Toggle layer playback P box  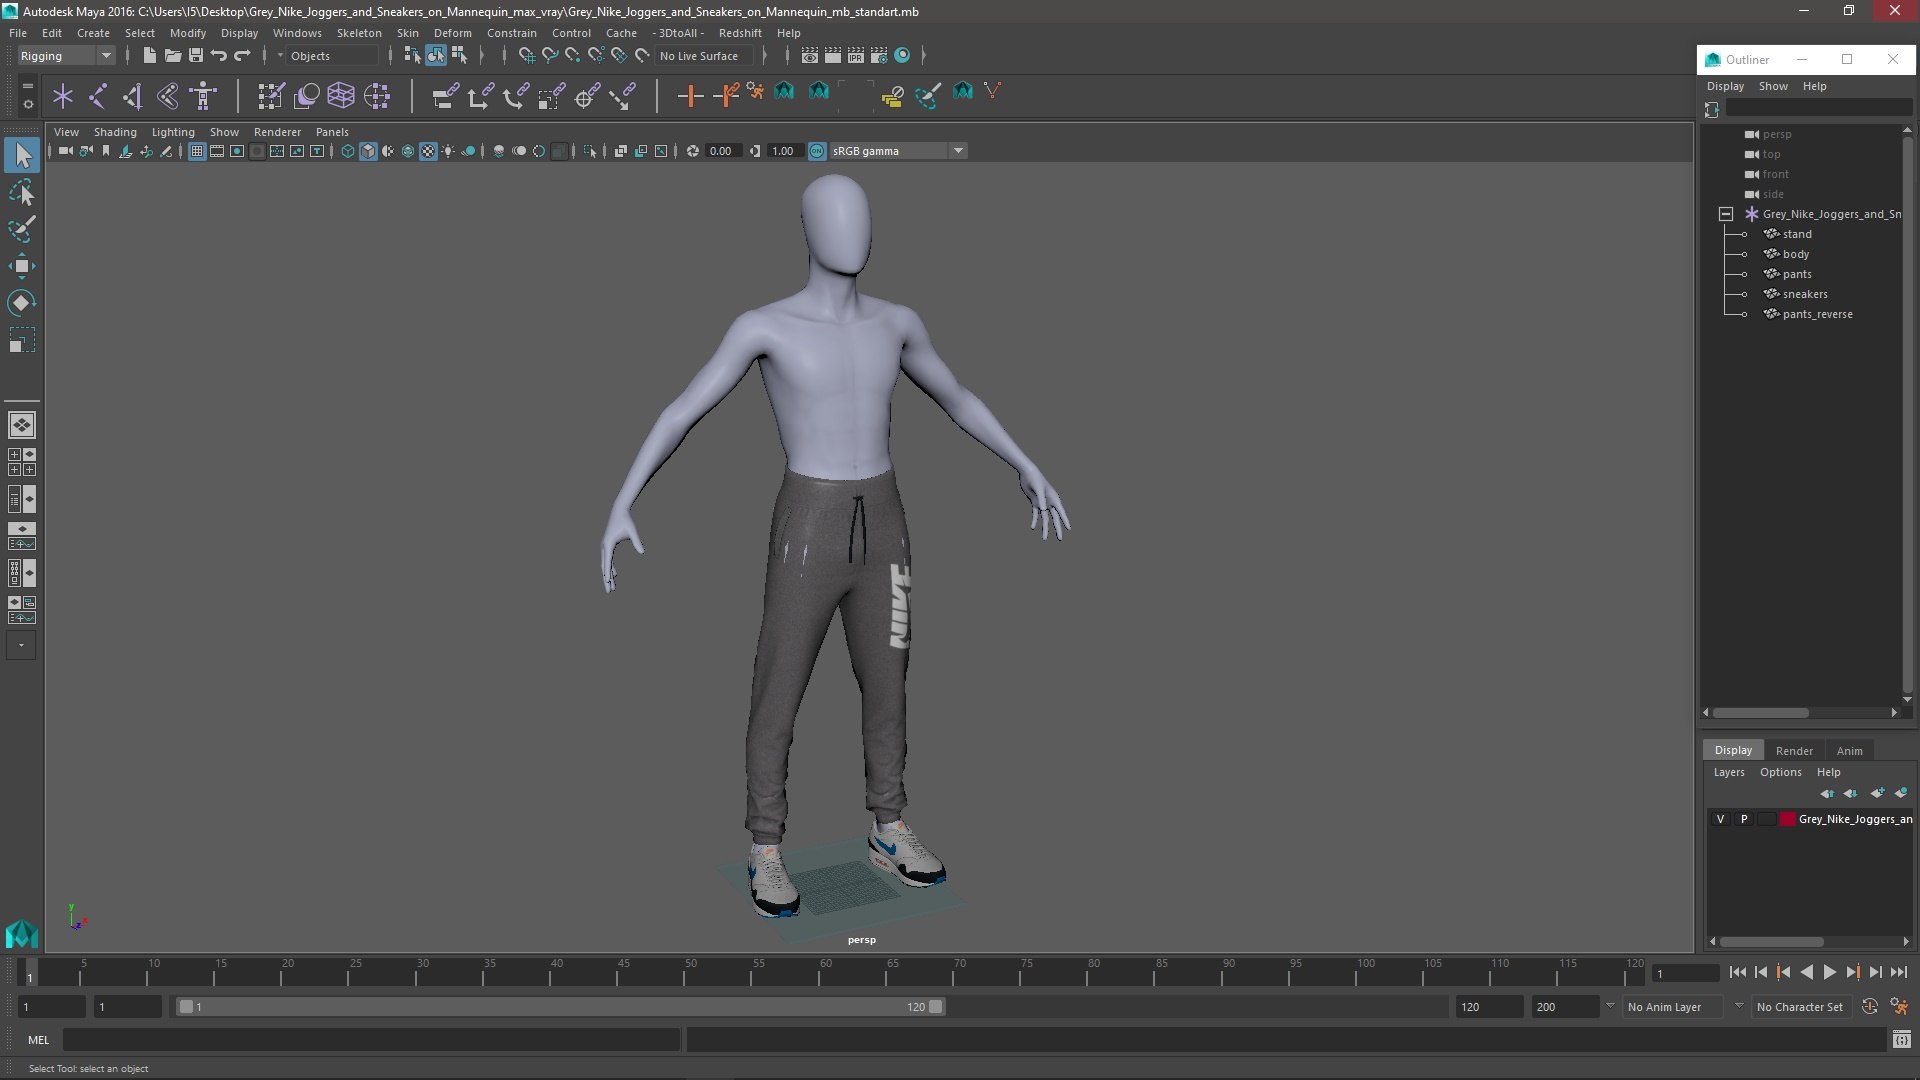pos(1744,819)
